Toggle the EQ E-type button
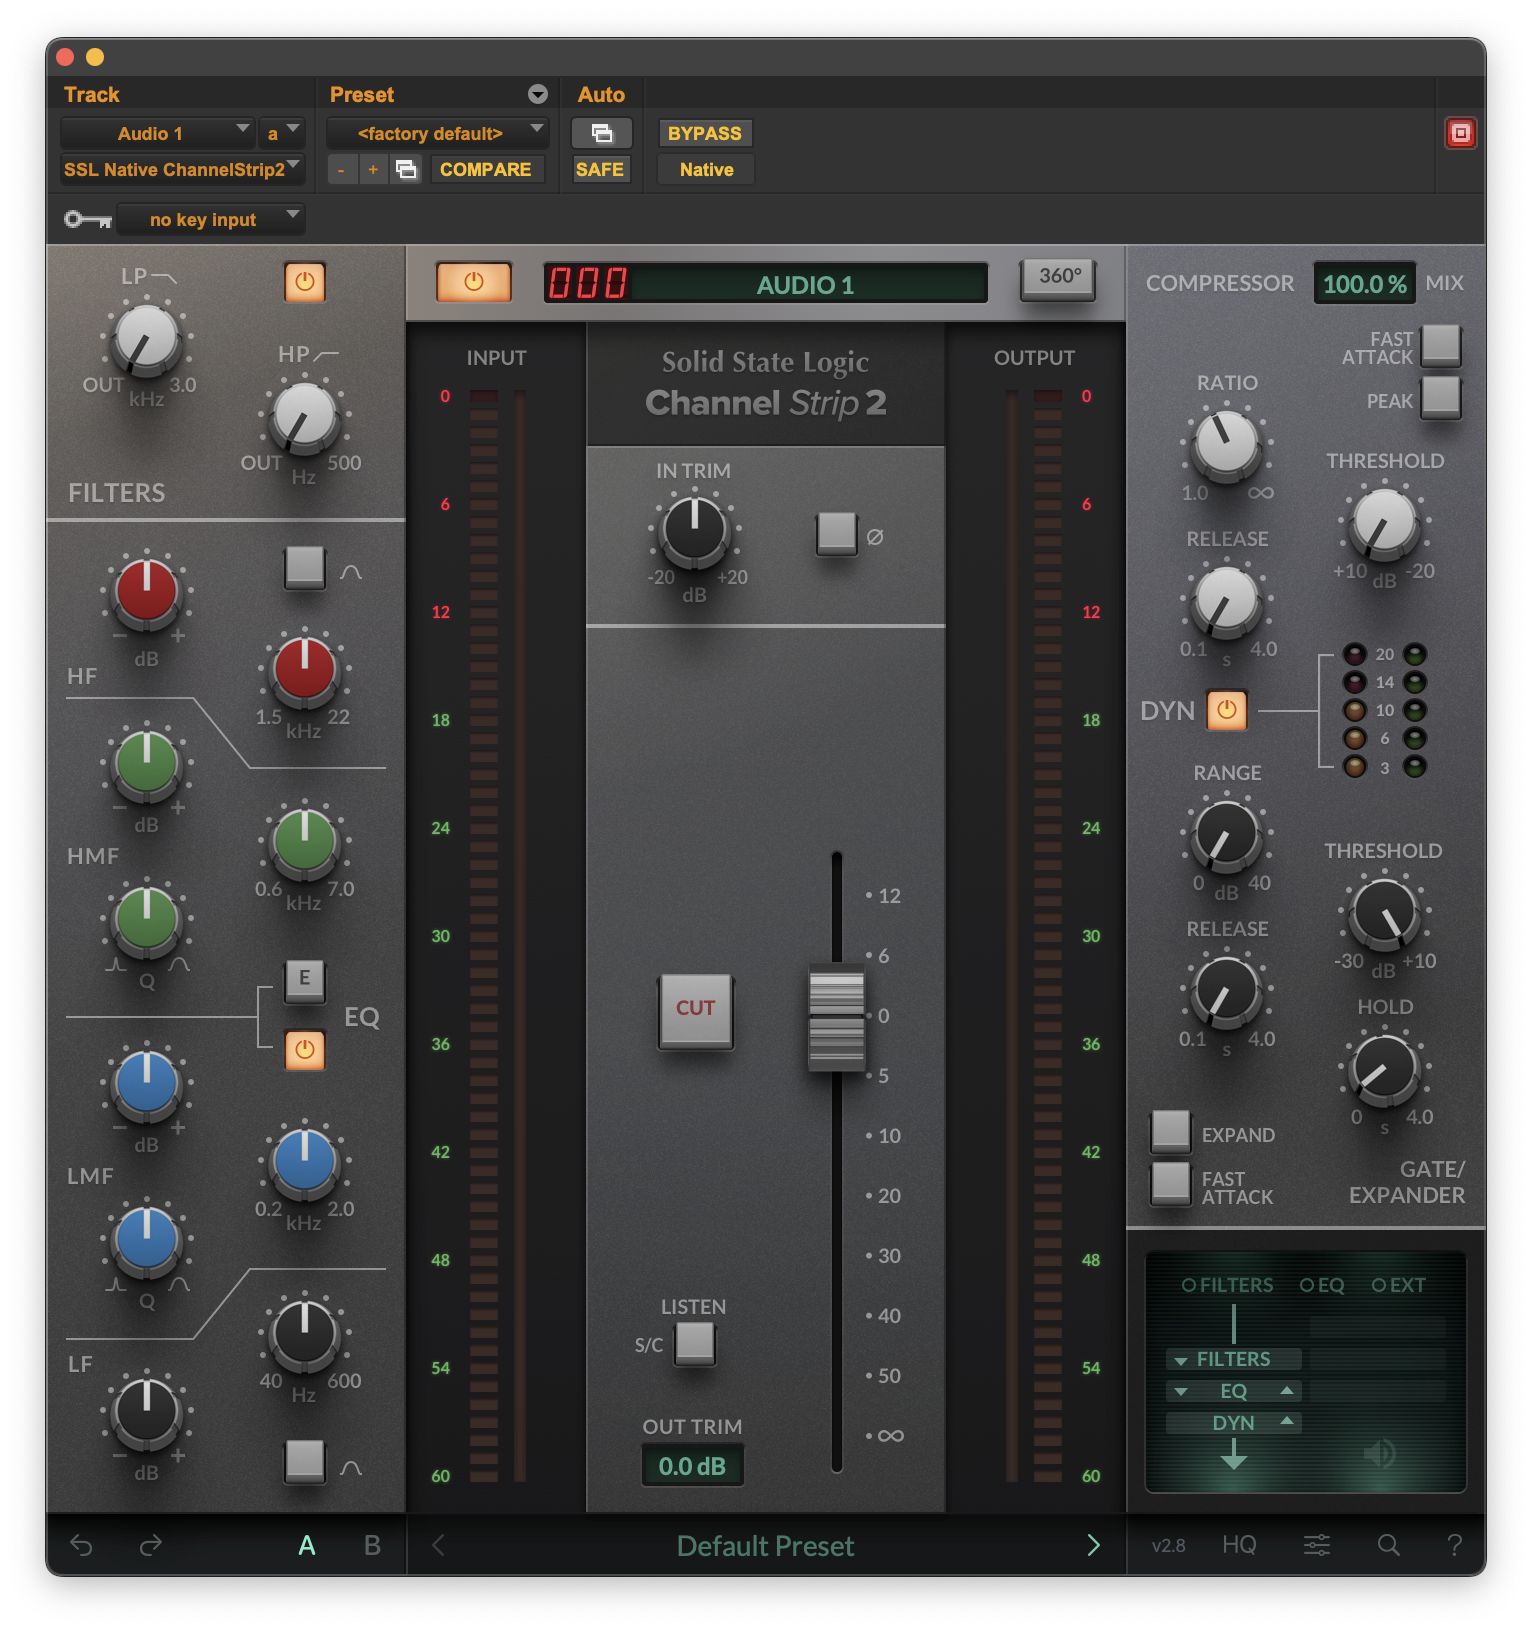1532x1630 pixels. [x=305, y=980]
